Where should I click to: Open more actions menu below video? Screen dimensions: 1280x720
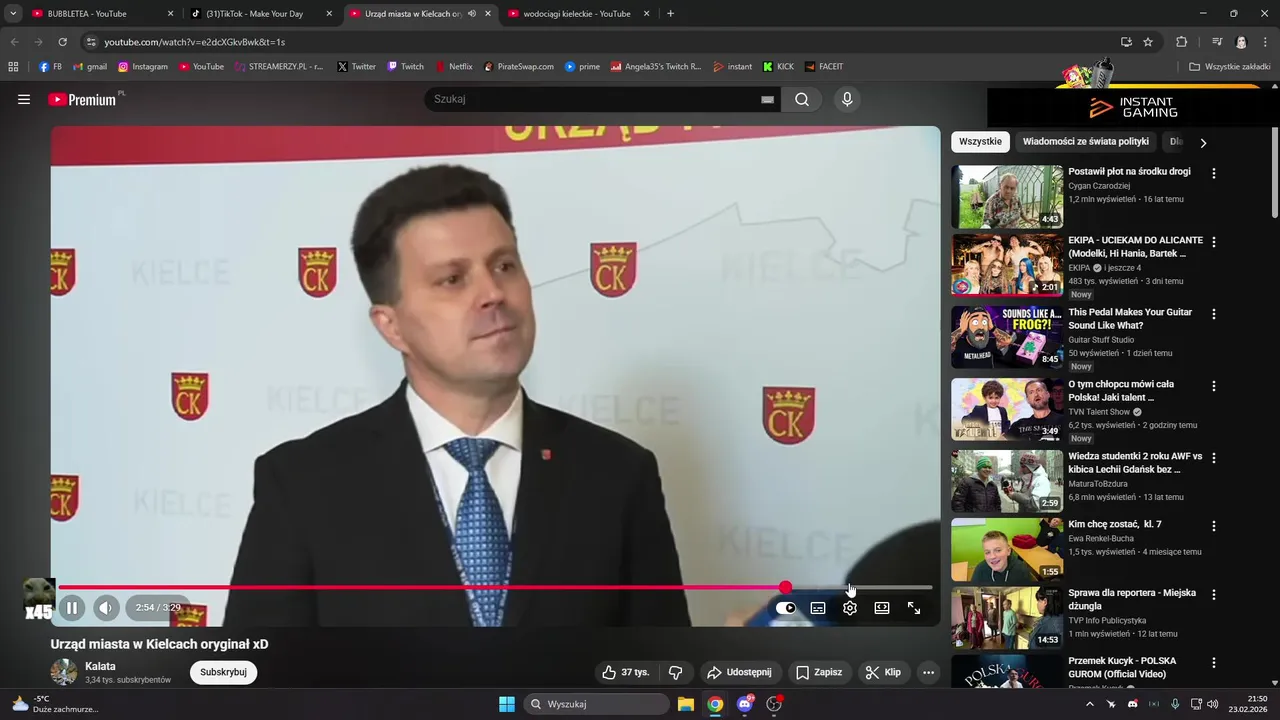click(928, 672)
